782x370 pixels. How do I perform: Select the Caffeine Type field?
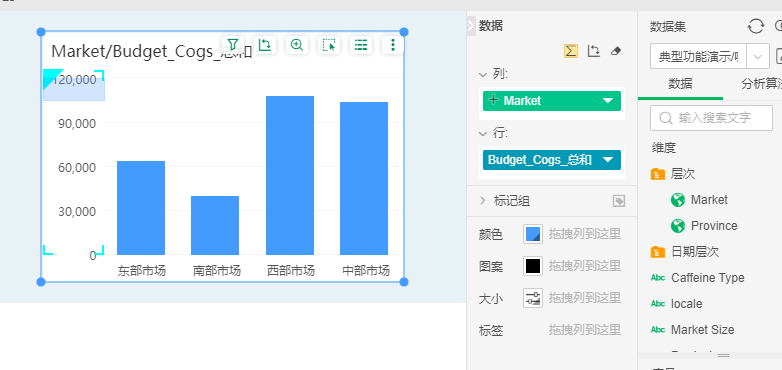click(698, 278)
